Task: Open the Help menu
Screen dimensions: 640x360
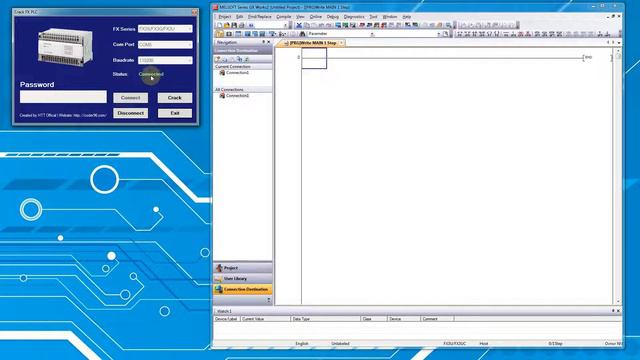Action: 407,17
